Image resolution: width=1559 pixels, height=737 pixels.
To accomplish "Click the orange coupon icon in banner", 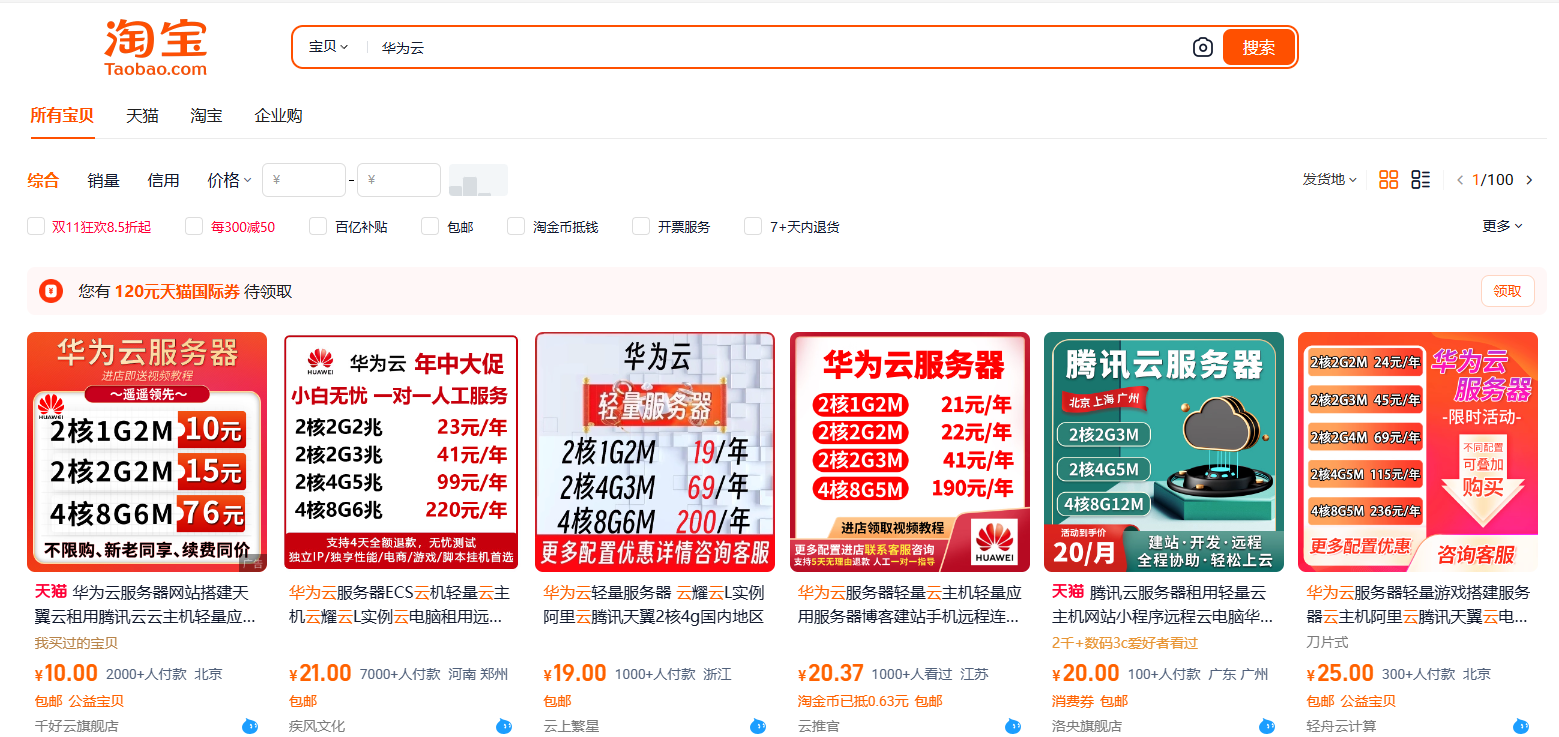I will tap(50, 291).
